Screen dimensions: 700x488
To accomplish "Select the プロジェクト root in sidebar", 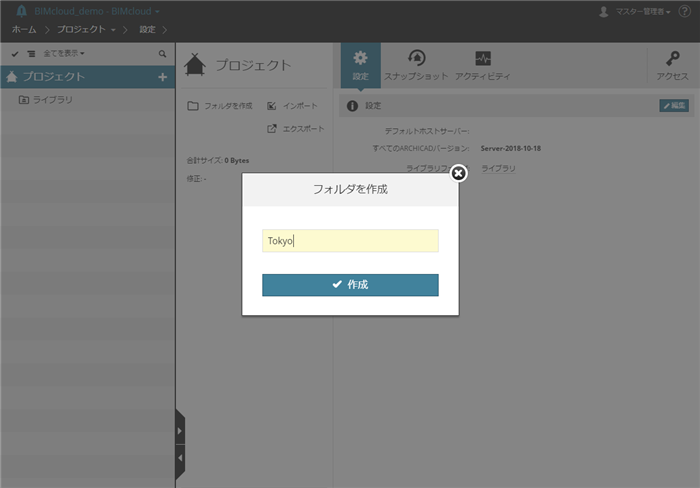I will click(x=88, y=77).
